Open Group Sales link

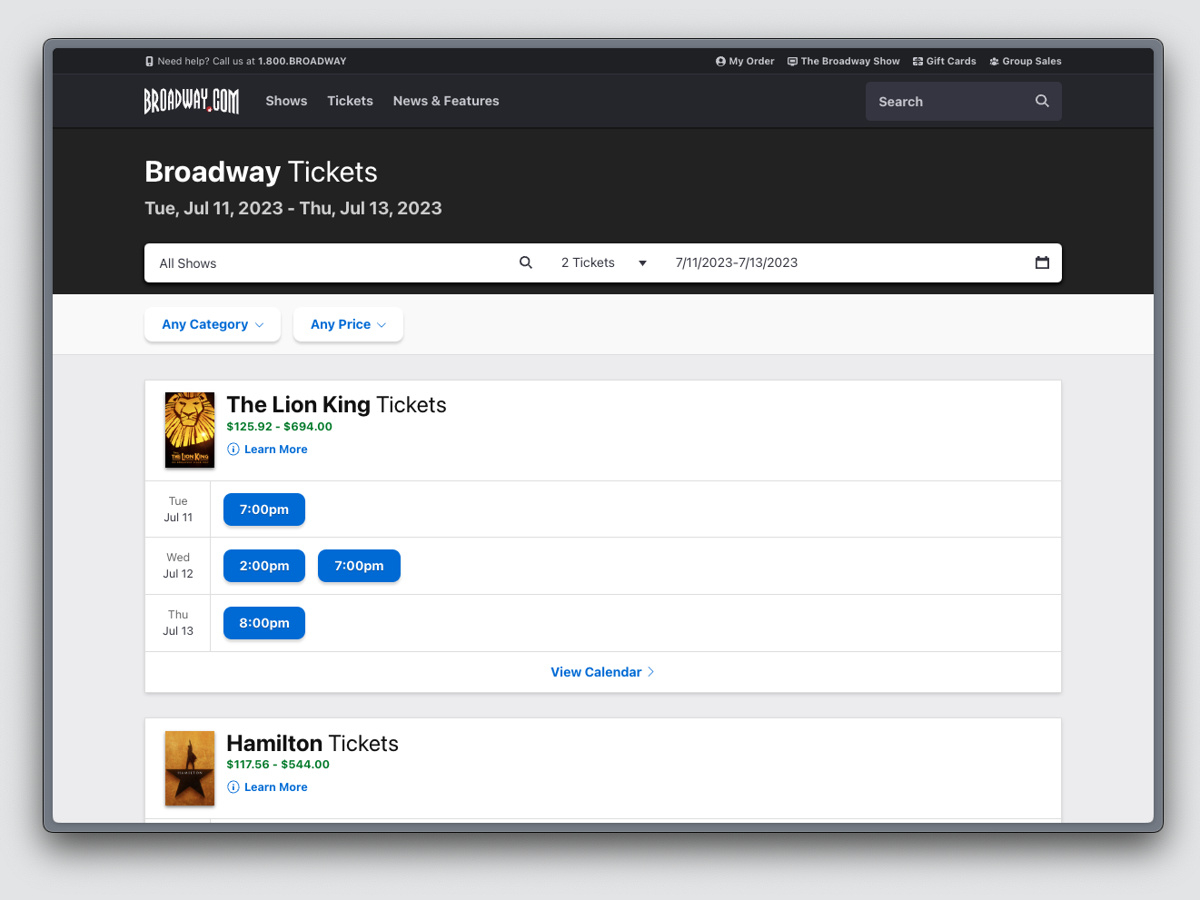coord(1025,61)
